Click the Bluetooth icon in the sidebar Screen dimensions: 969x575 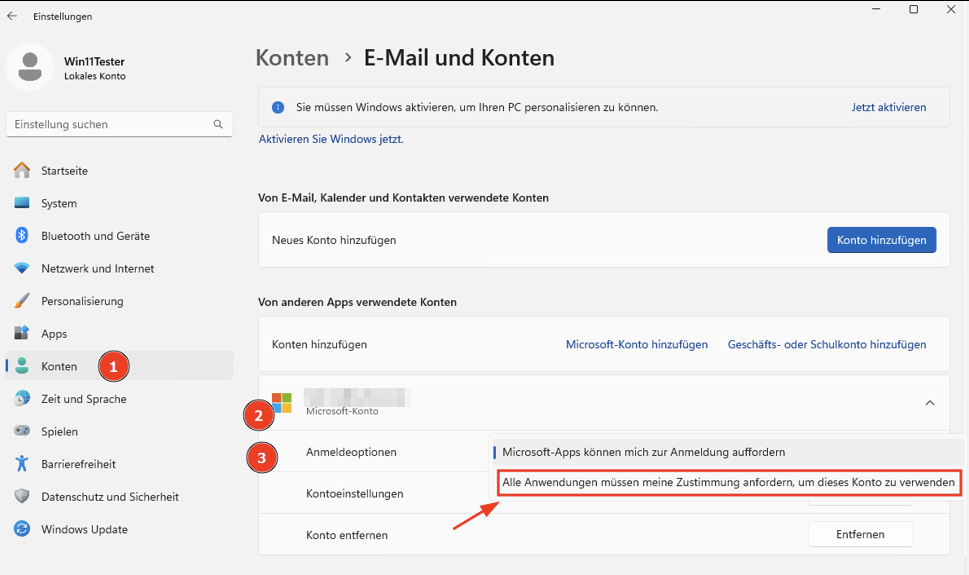point(22,236)
